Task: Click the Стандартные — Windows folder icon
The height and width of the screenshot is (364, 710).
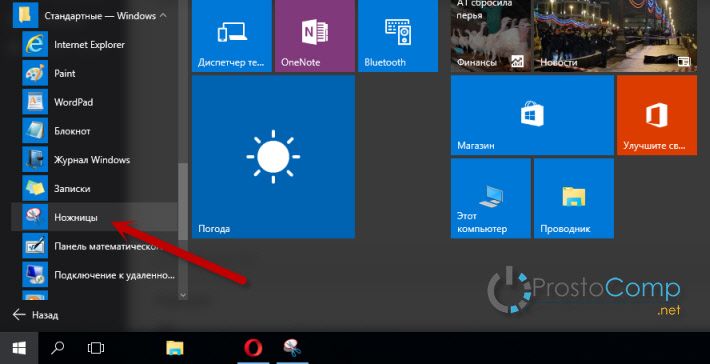Action: [x=25, y=15]
